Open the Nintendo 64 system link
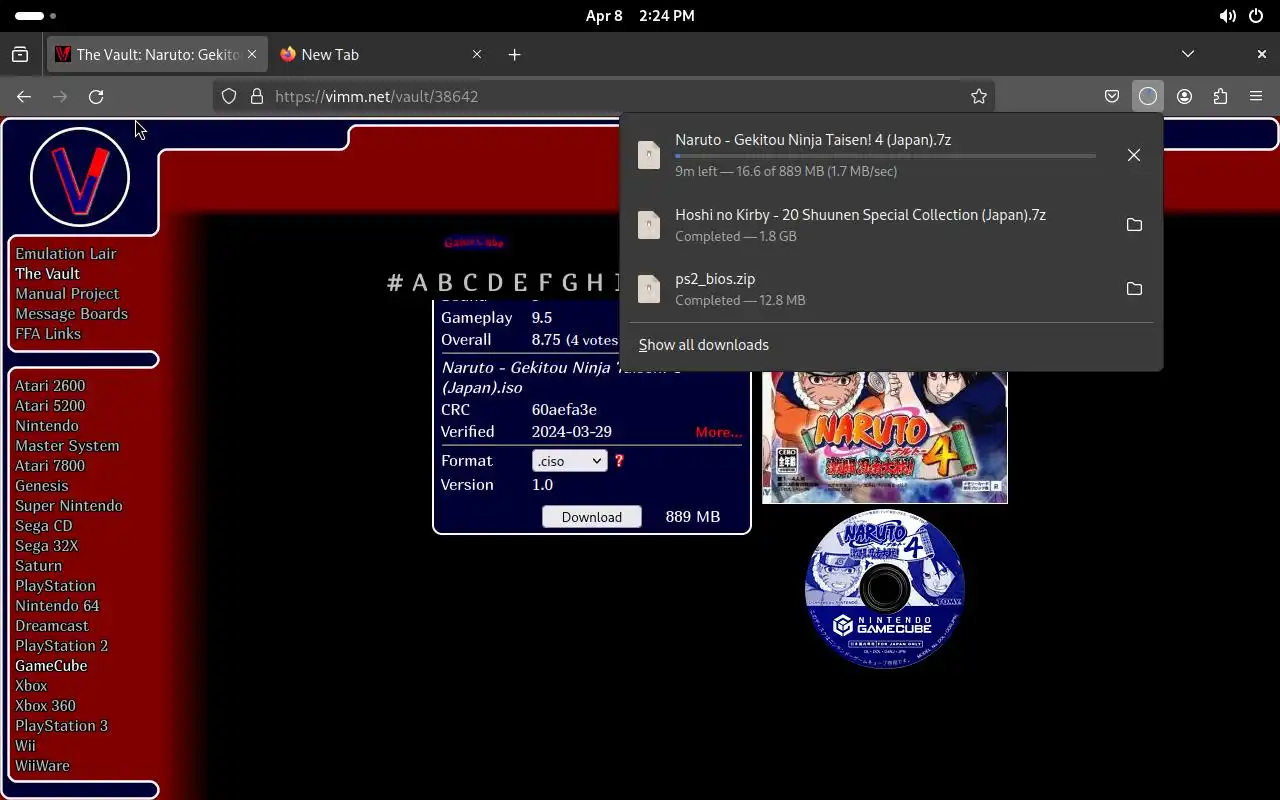Image resolution: width=1280 pixels, height=800 pixels. point(57,606)
